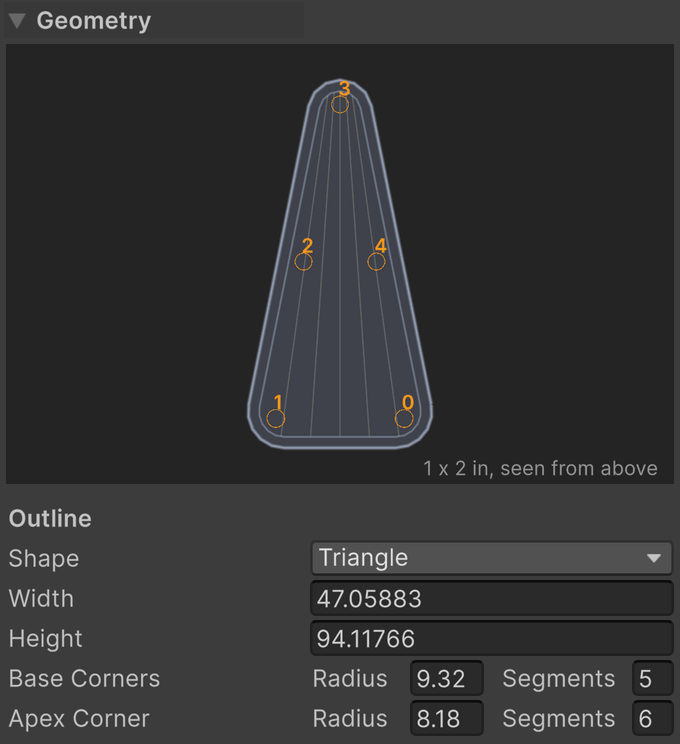Image resolution: width=680 pixels, height=744 pixels.
Task: Click the Apex Corner label
Action: [79, 718]
